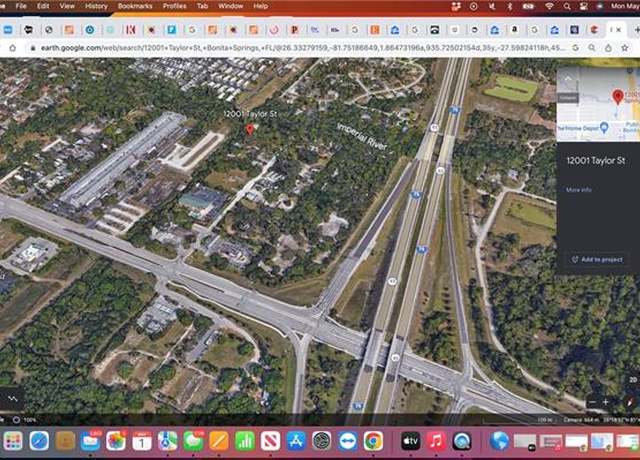Click the red location pin on the satellite map
Screen dimensions: 640x460
250,130
